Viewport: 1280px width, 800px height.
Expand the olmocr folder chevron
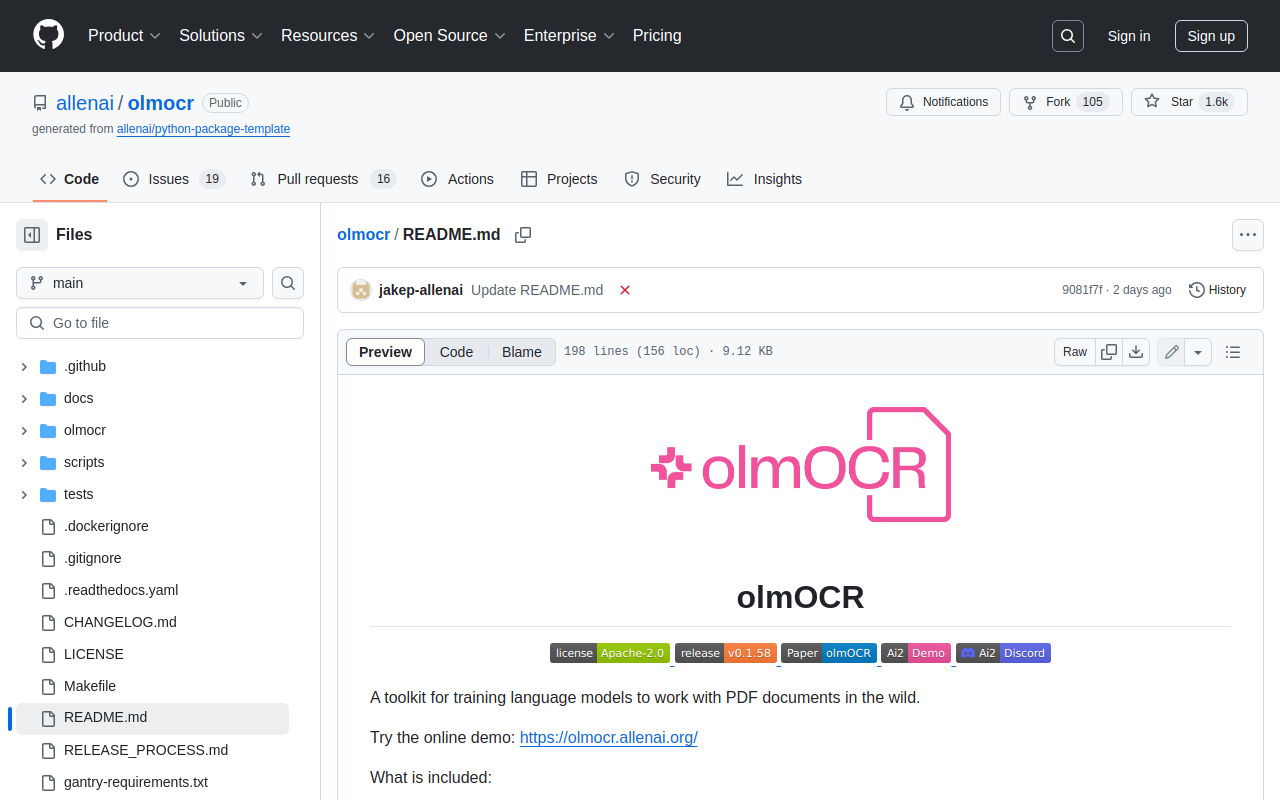[x=24, y=431]
